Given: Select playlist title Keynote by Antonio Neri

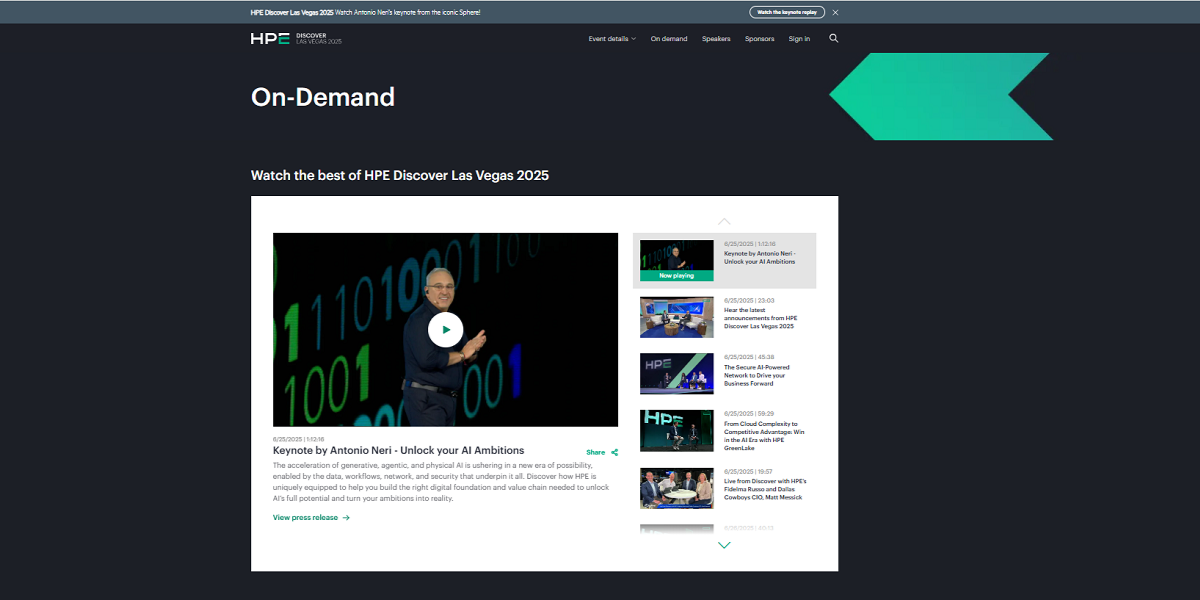Looking at the screenshot, I should pyautogui.click(x=760, y=257).
